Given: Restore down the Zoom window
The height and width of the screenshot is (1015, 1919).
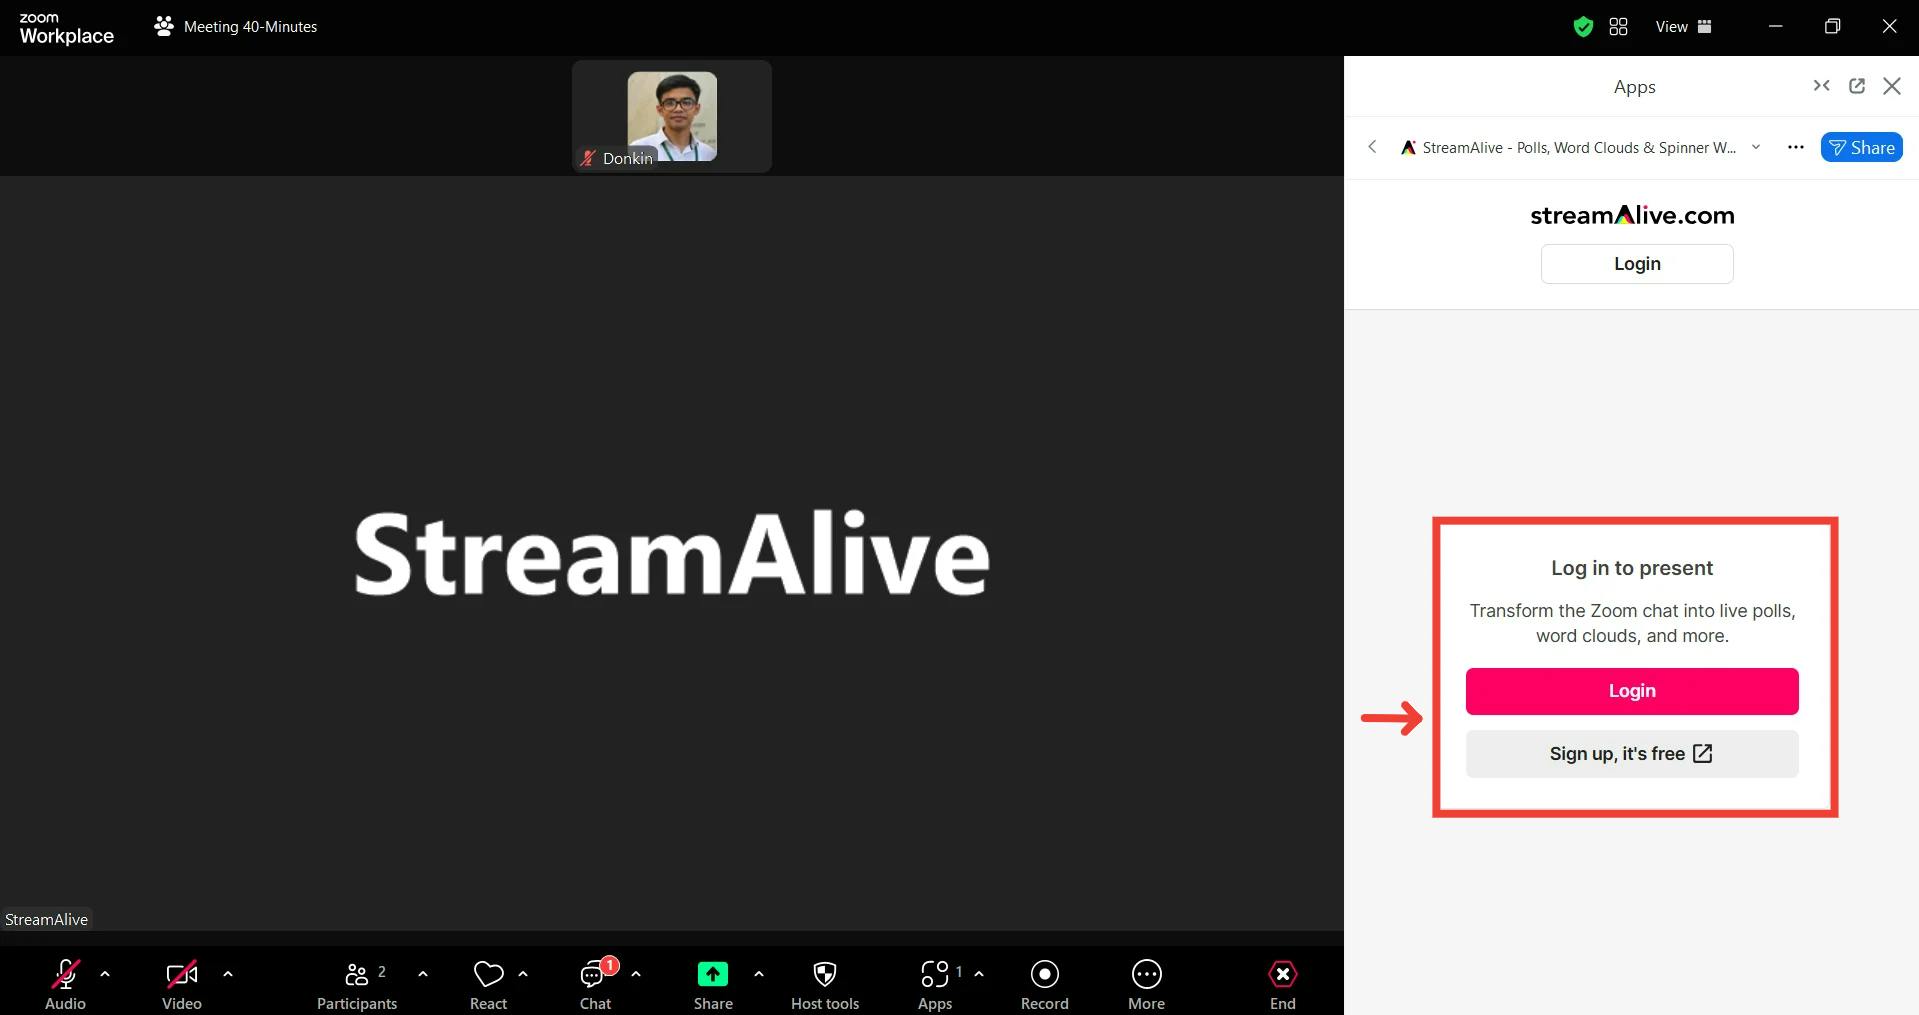Looking at the screenshot, I should [1832, 27].
